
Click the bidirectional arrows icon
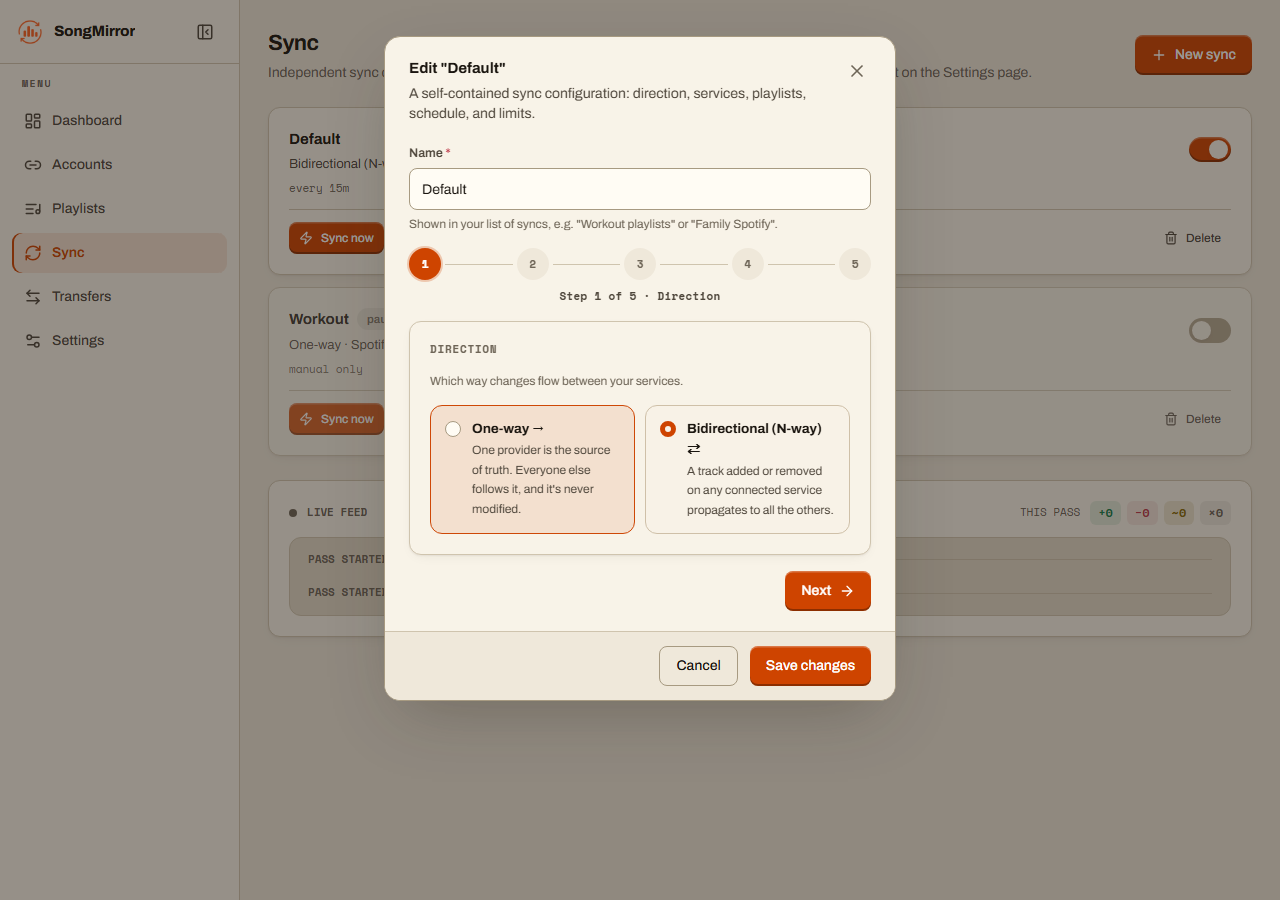(x=694, y=449)
